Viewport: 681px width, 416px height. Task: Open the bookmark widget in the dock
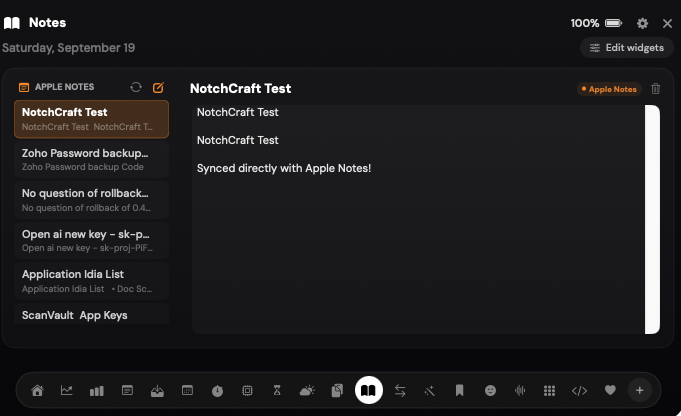460,390
